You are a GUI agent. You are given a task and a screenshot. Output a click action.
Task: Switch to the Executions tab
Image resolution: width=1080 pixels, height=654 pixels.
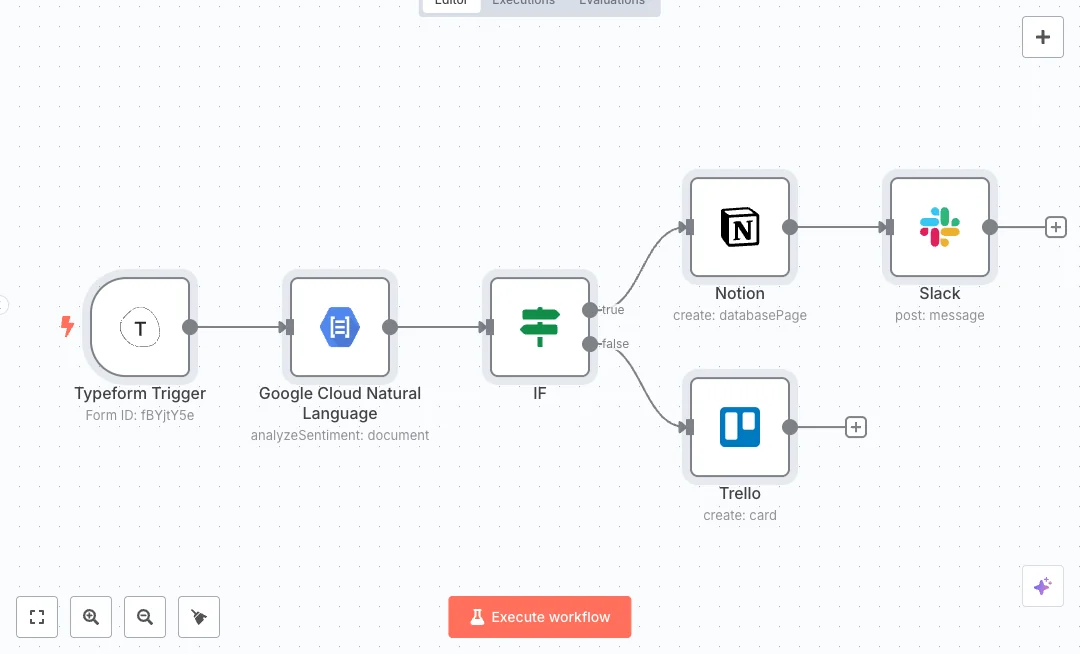click(523, 3)
